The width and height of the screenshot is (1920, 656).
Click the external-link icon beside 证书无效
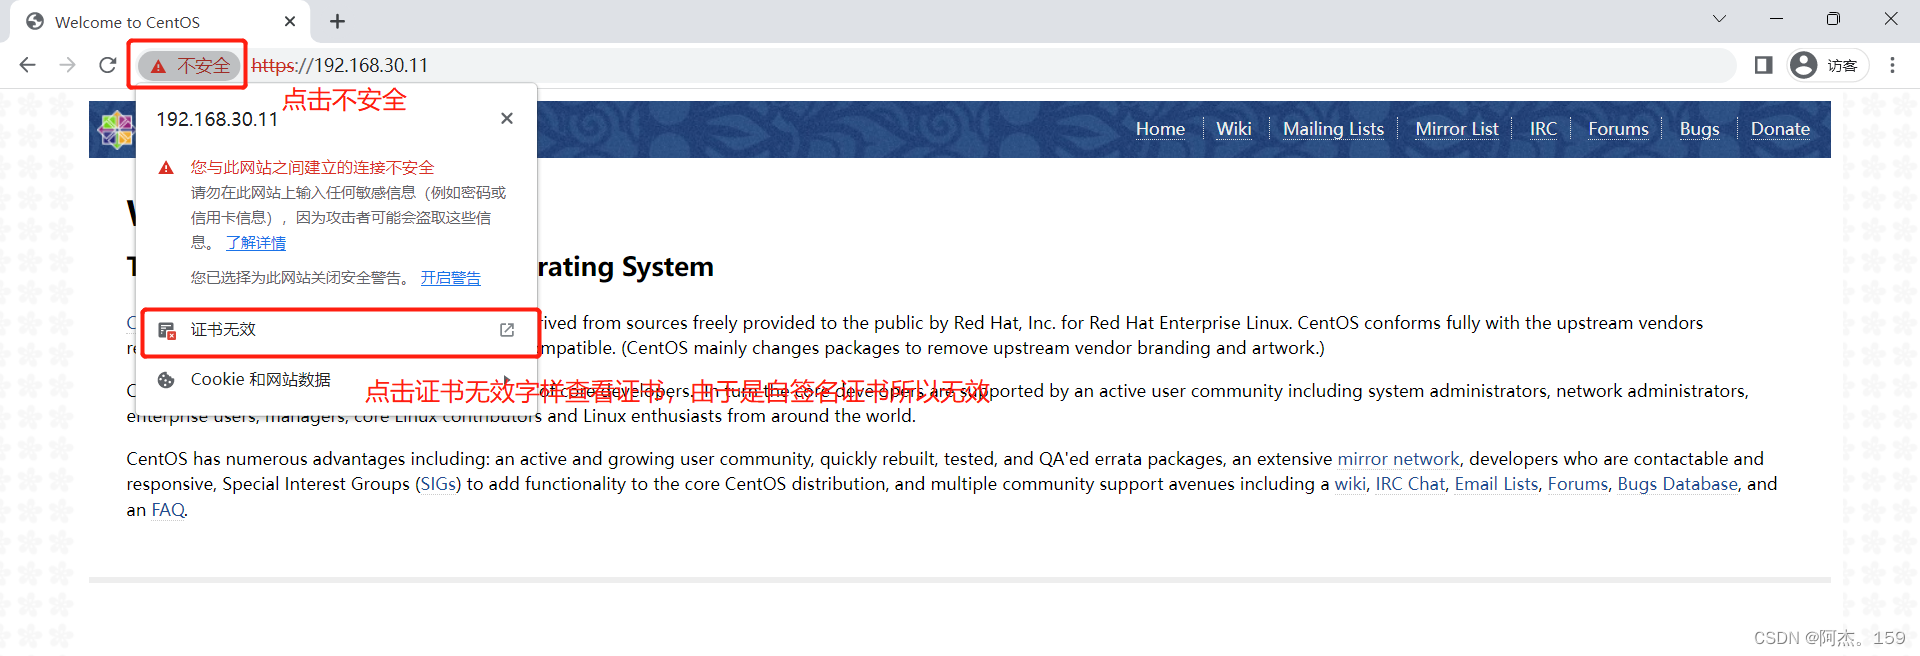507,330
